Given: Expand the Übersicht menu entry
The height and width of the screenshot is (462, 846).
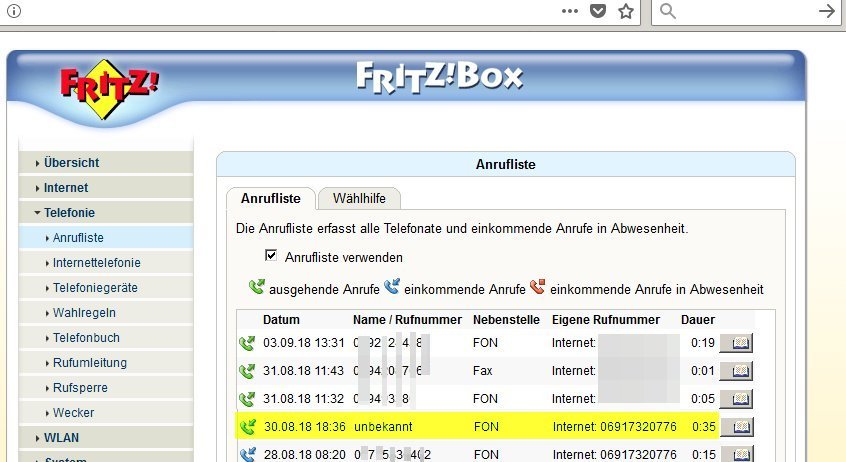Looking at the screenshot, I should click(x=106, y=162).
